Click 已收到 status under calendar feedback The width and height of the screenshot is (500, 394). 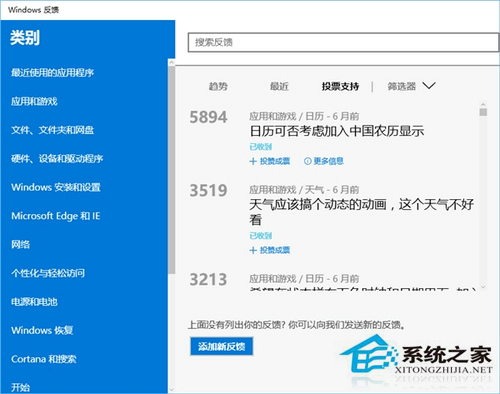(x=261, y=147)
